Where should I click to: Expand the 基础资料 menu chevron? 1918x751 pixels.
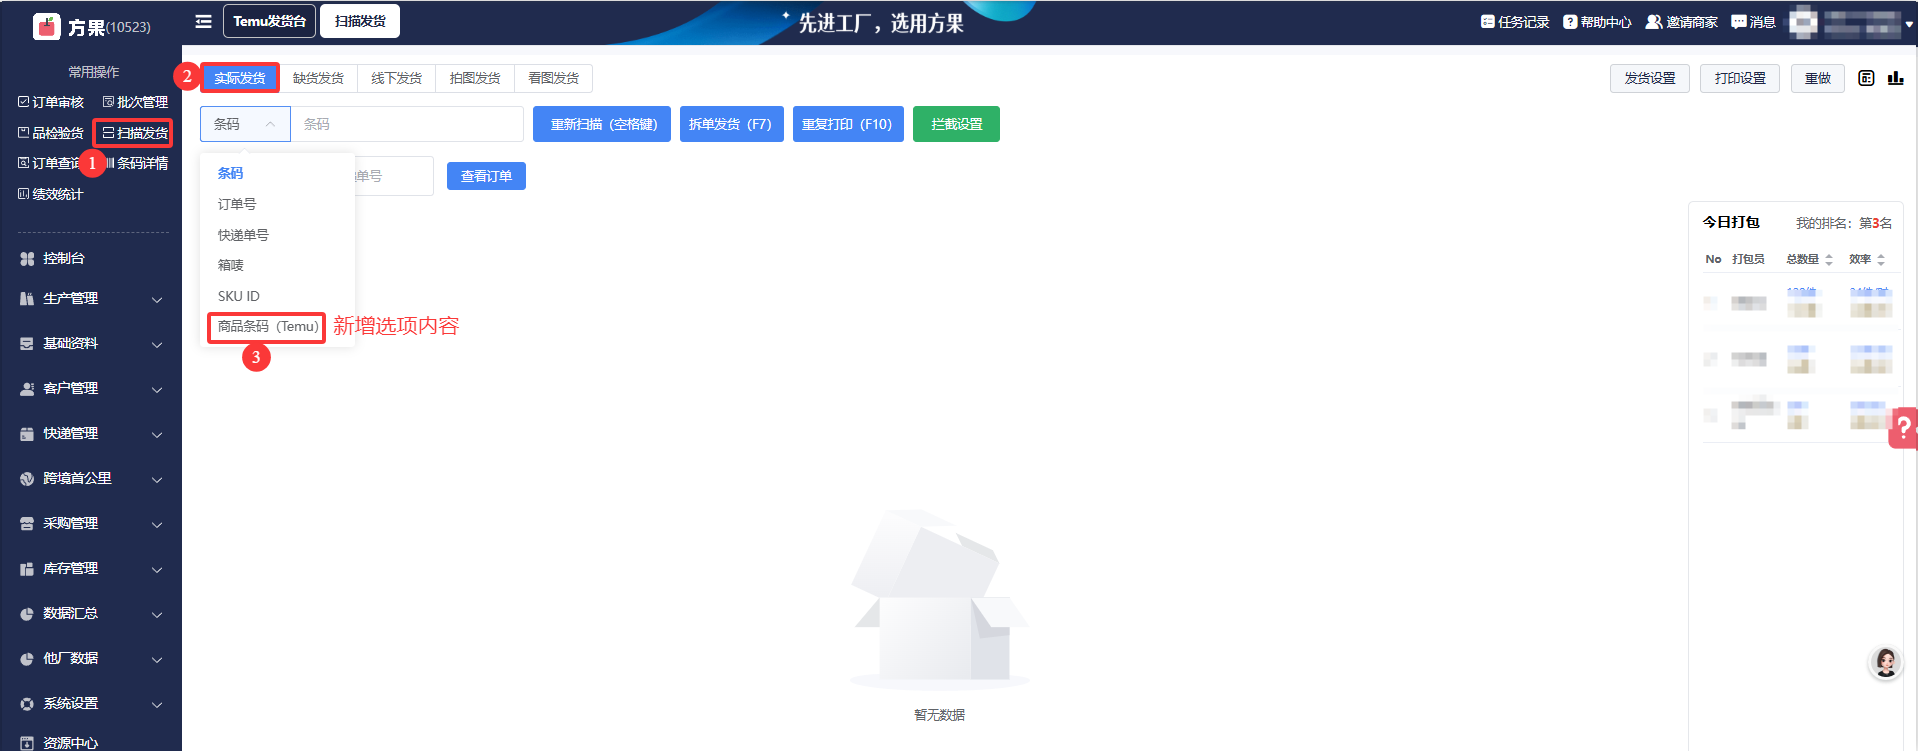click(157, 344)
